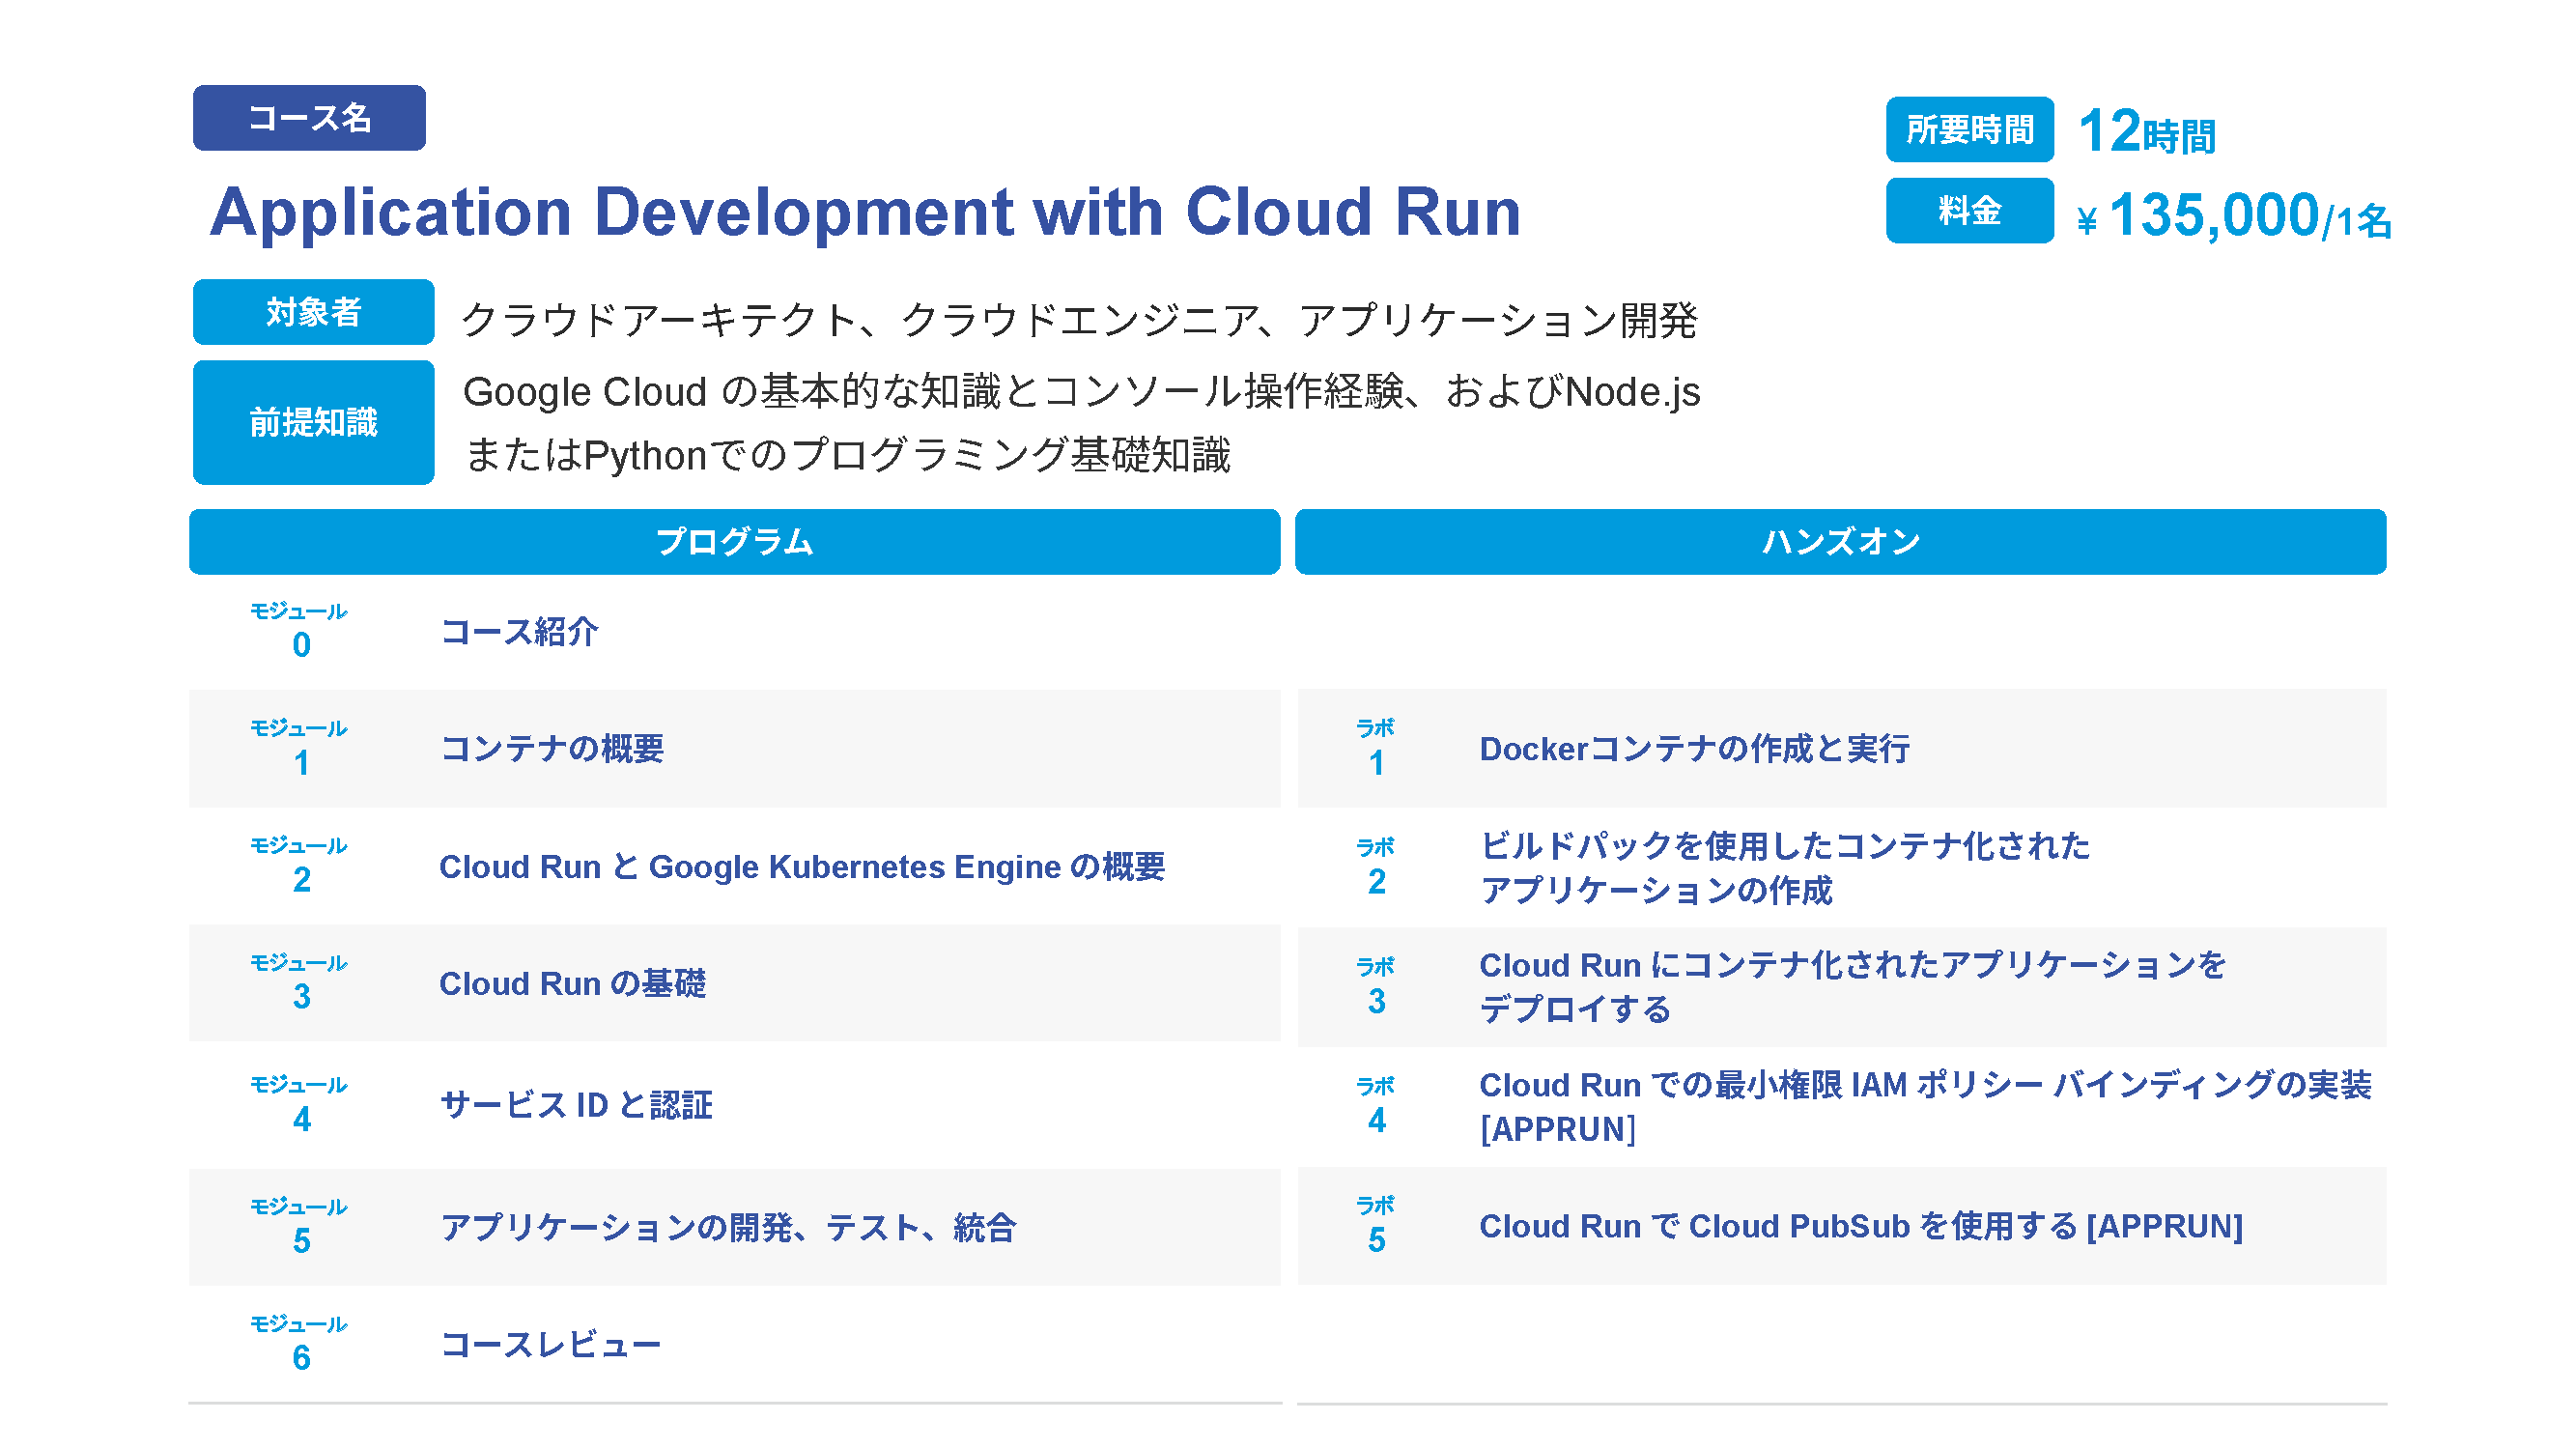Screen dimensions: 2576x1449
Task: Click the 対象者 label
Action: click(313, 312)
